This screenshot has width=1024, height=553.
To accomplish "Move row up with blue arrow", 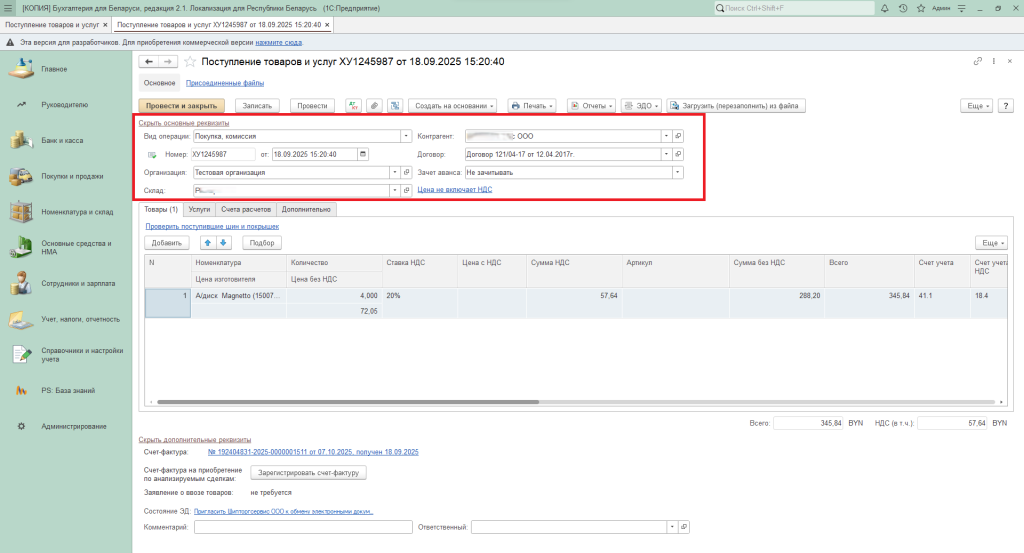I will (x=209, y=243).
